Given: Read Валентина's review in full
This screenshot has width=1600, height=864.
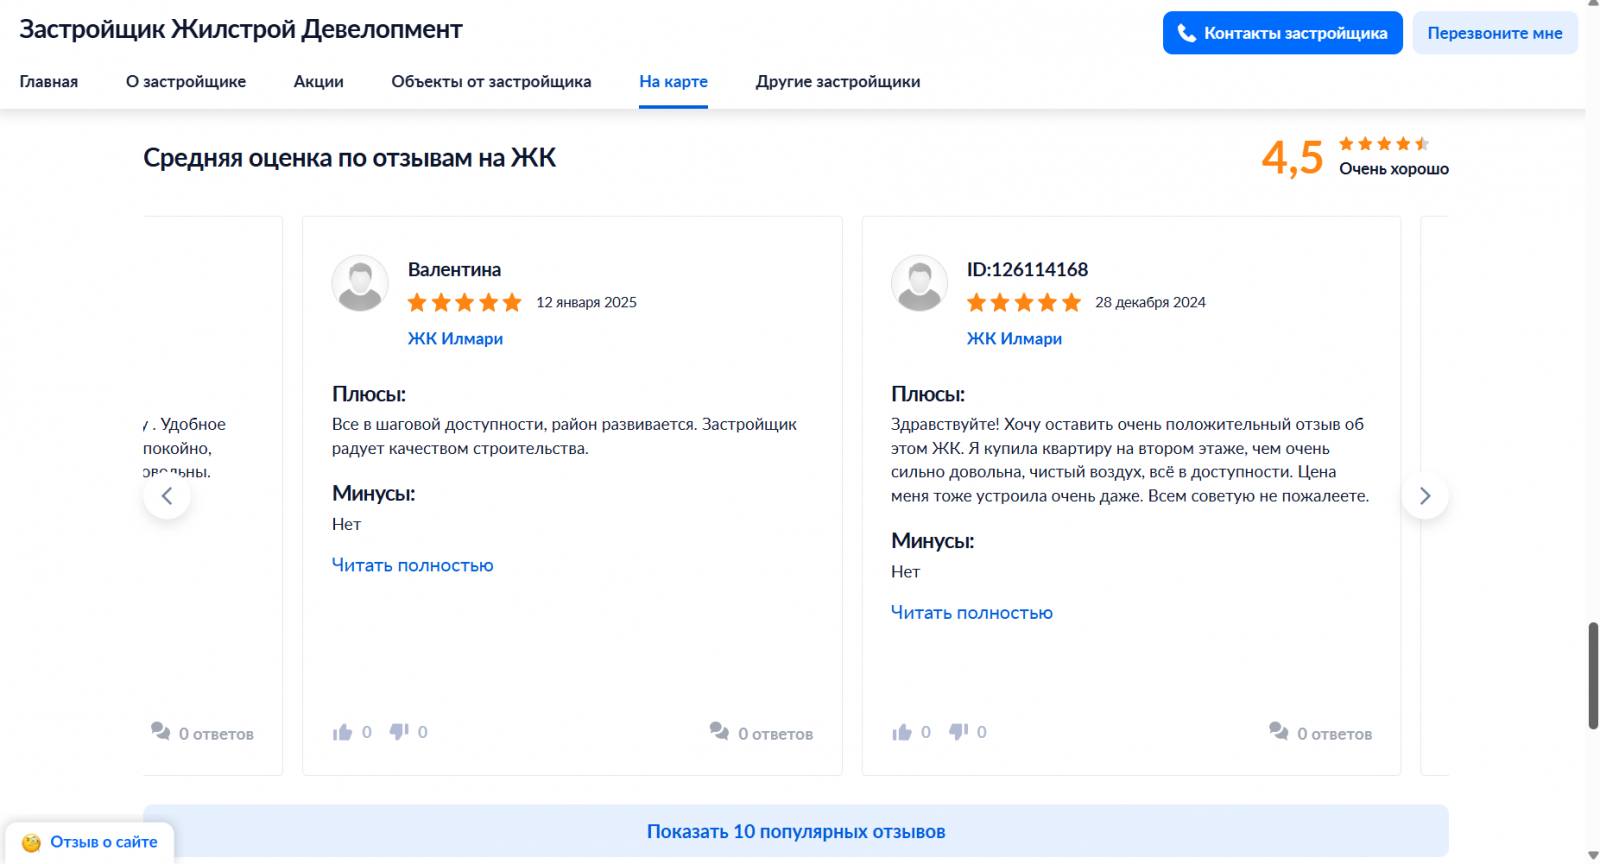Looking at the screenshot, I should [413, 566].
